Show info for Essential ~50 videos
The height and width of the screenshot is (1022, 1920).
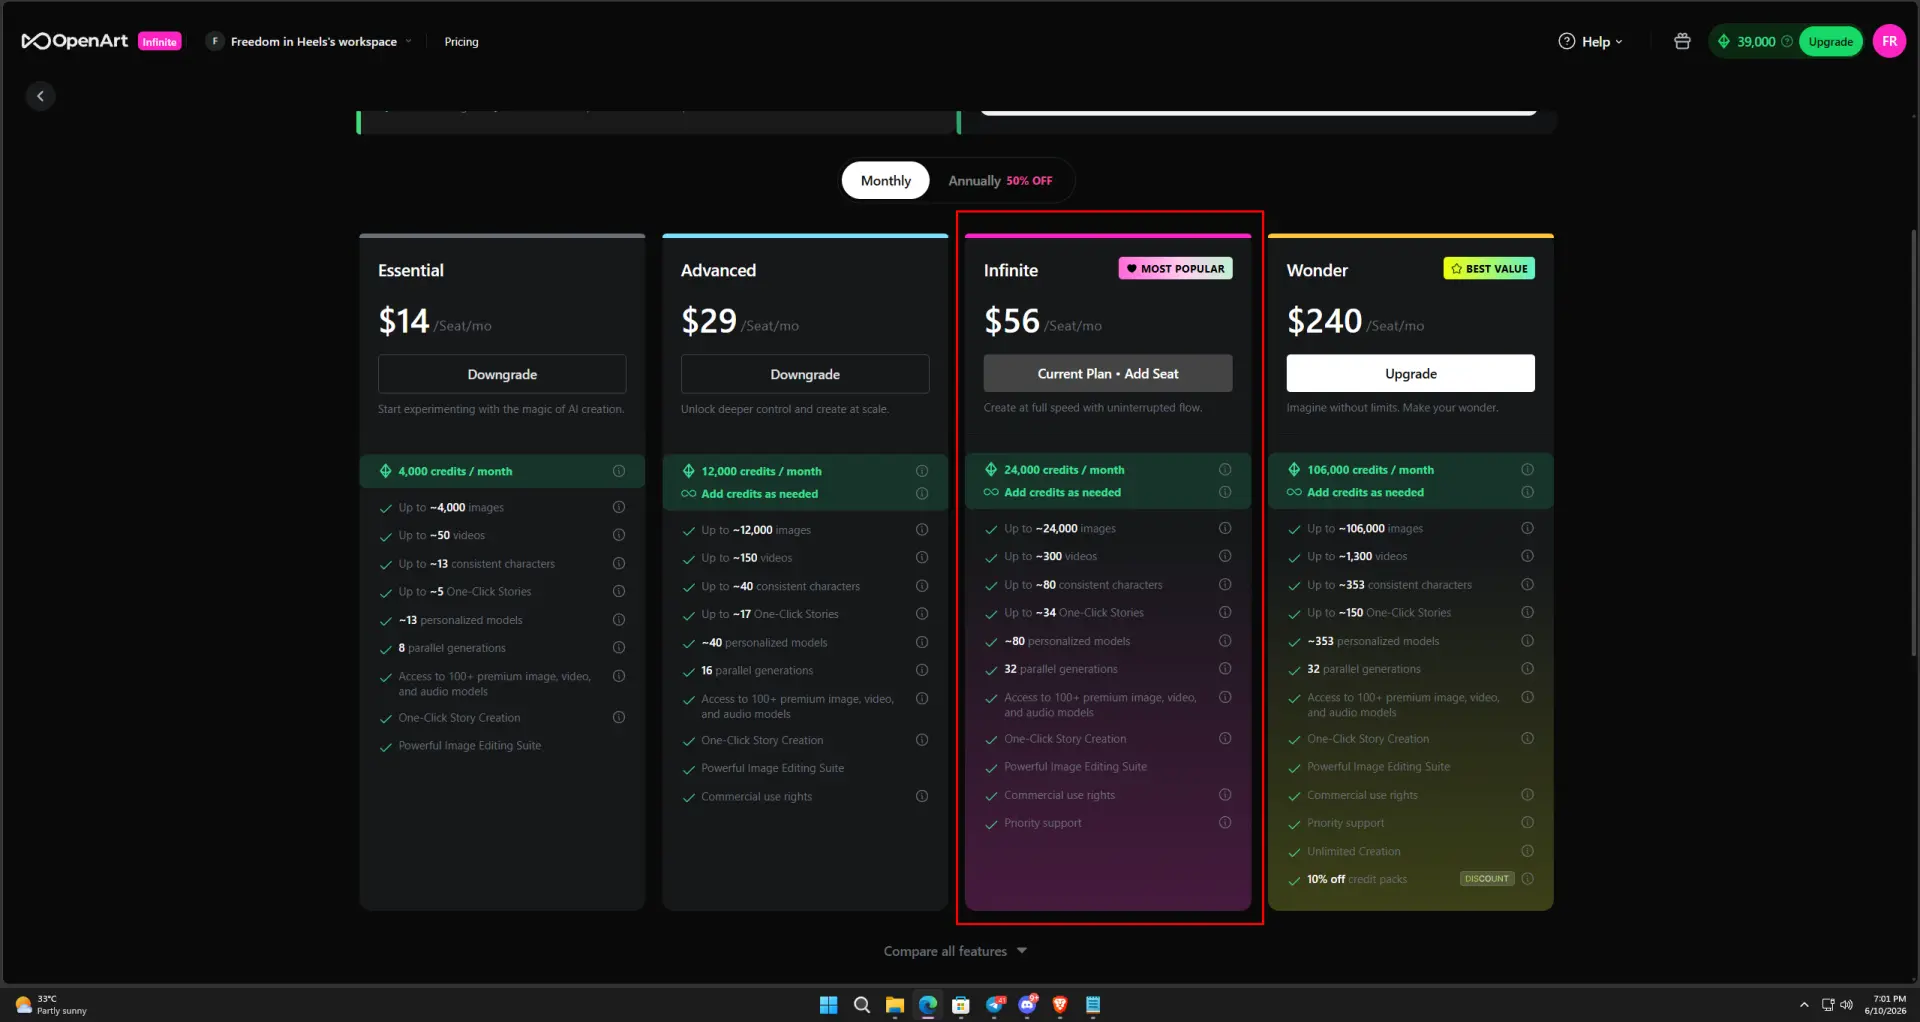[x=619, y=535]
